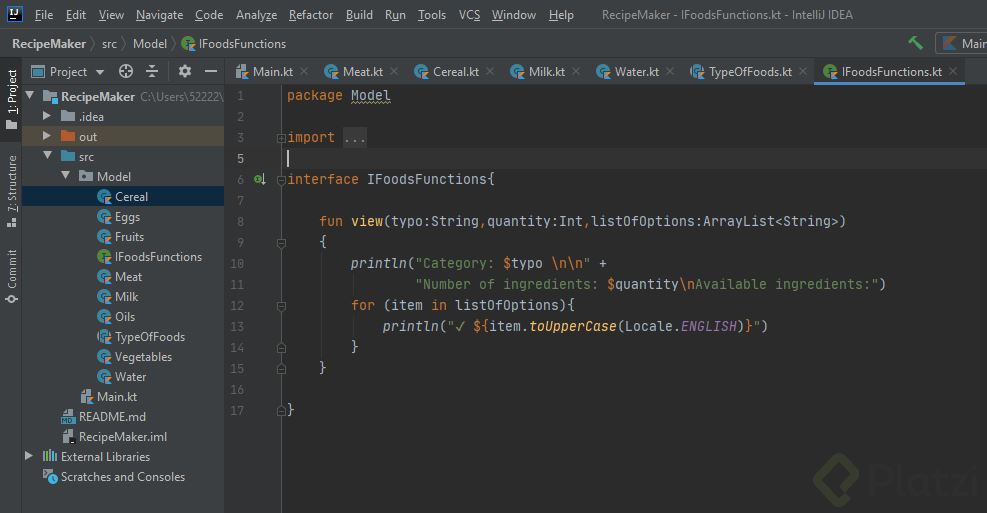Image resolution: width=987 pixels, height=513 pixels.
Task: Click the IntelliJ IDEA logo icon
Action: point(14,14)
